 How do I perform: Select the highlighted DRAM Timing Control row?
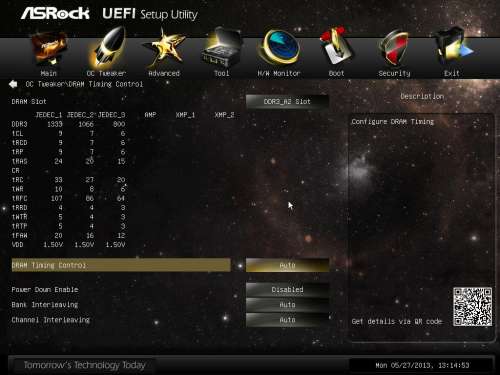(121, 265)
